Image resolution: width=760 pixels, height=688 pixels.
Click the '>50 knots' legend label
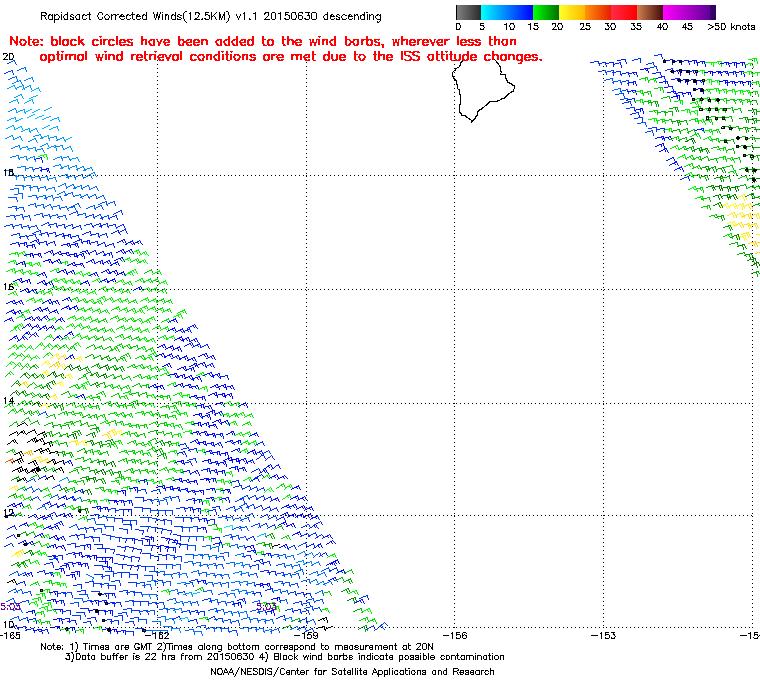731,27
